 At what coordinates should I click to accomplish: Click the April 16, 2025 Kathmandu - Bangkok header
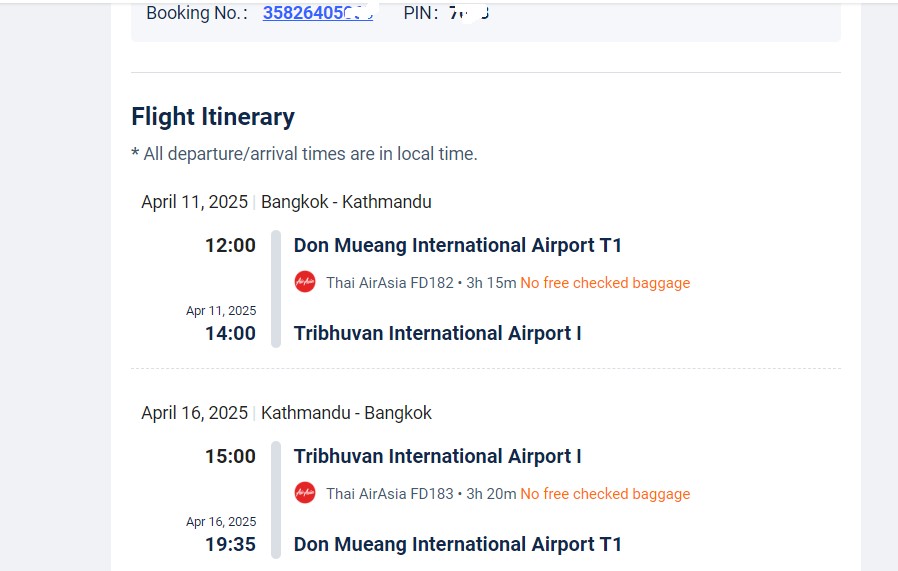[286, 413]
